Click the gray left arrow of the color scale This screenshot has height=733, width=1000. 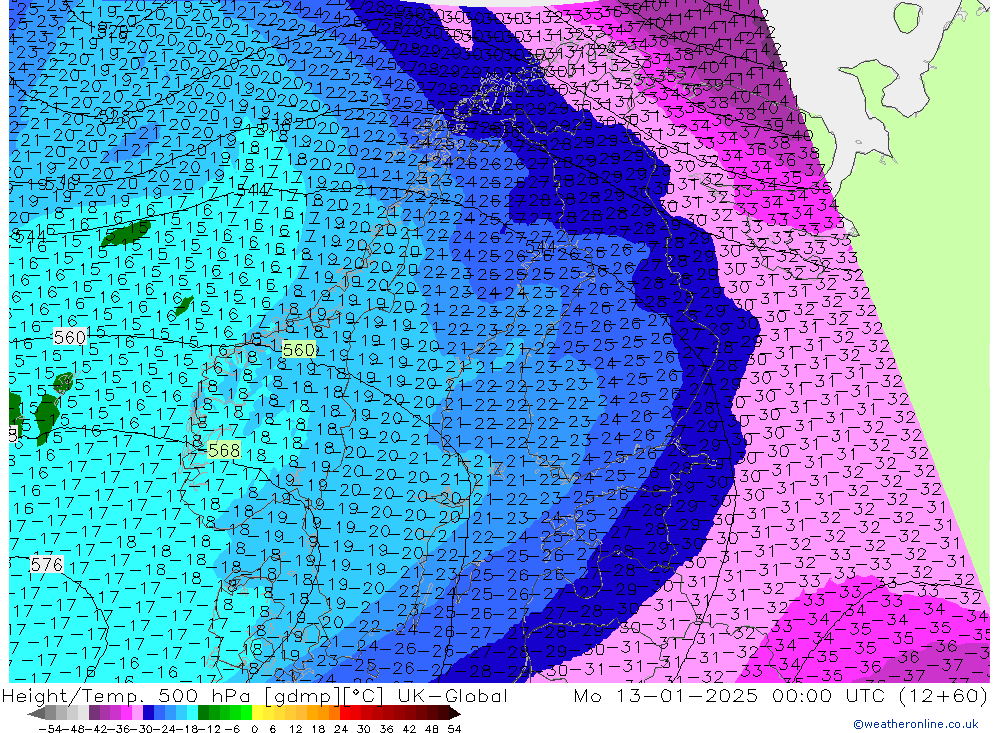point(36,713)
